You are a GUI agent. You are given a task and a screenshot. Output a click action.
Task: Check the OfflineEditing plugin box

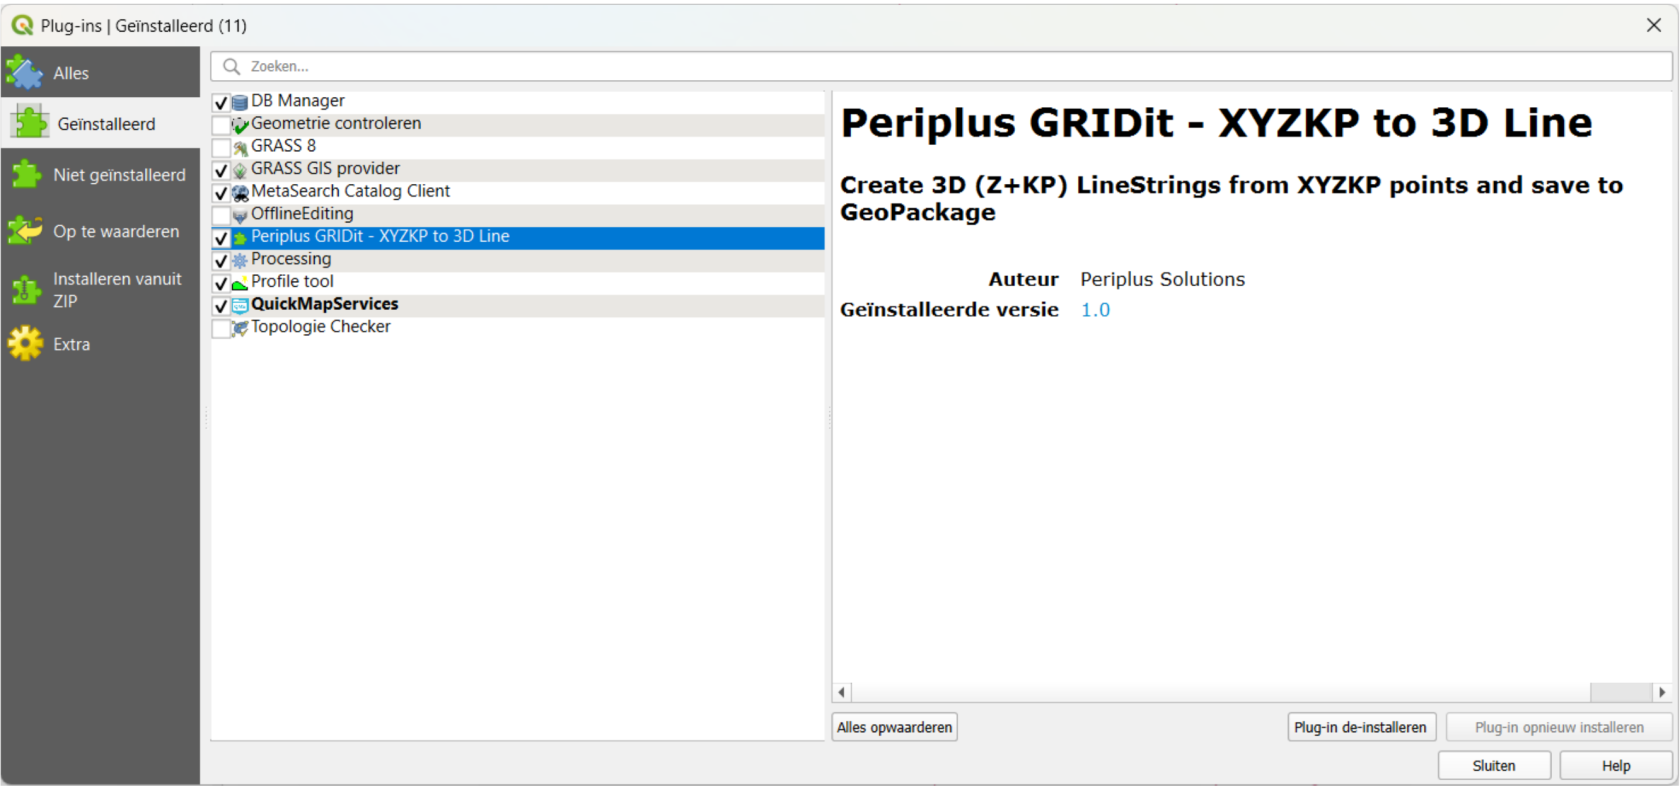click(221, 215)
